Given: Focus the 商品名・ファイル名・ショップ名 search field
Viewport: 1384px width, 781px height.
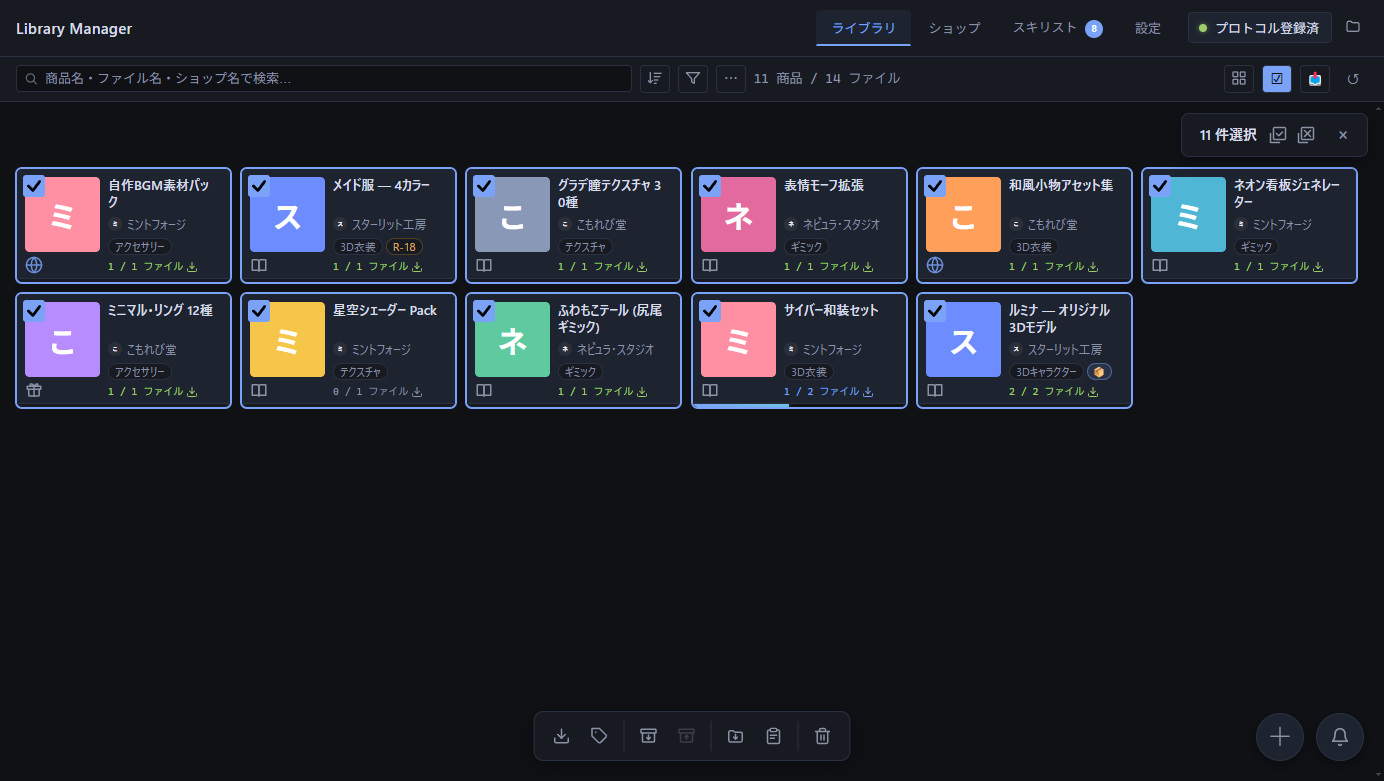Looking at the screenshot, I should (x=324, y=78).
